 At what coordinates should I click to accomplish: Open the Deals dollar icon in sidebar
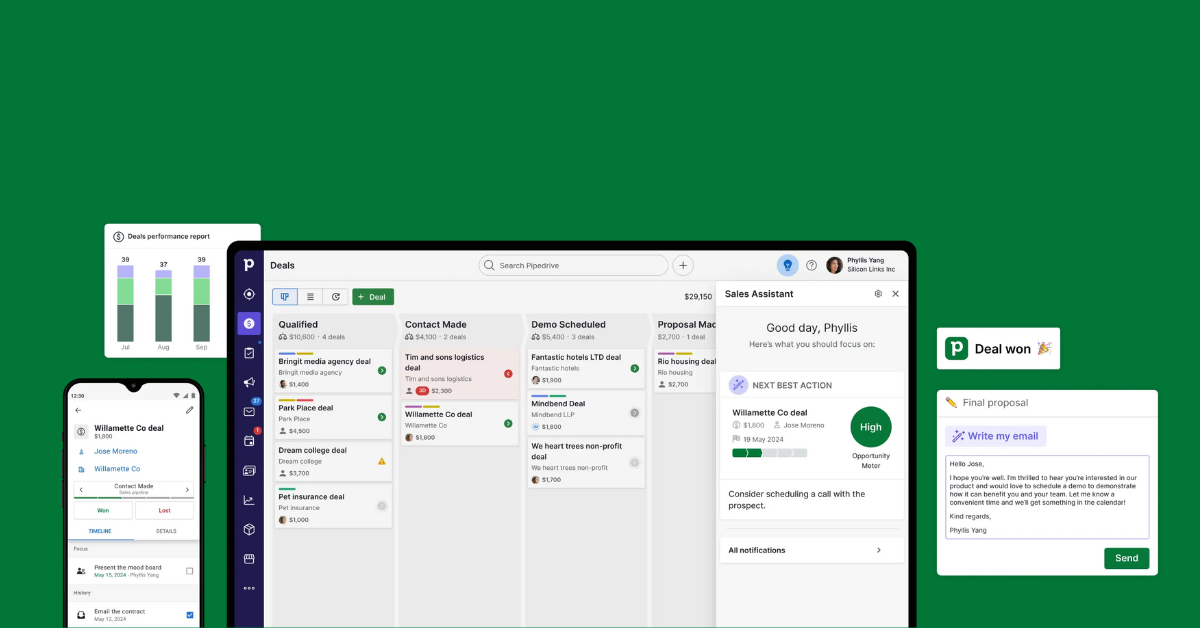click(249, 323)
